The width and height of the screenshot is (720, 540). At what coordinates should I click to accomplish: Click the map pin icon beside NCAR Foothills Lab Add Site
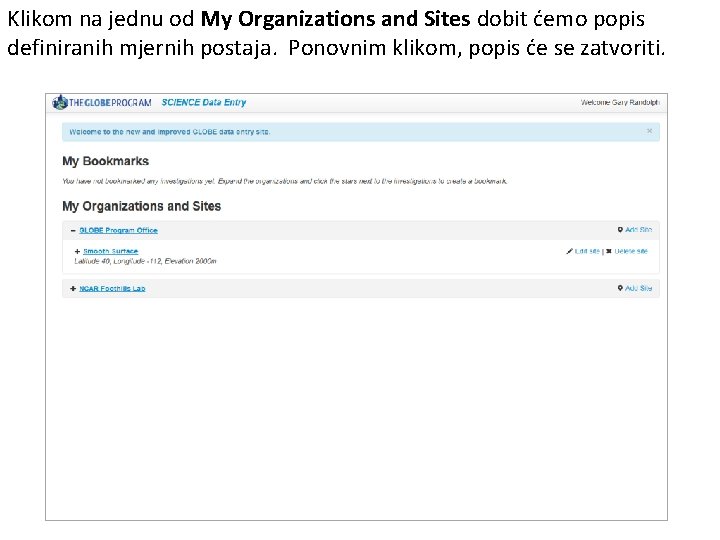pyautogui.click(x=620, y=288)
